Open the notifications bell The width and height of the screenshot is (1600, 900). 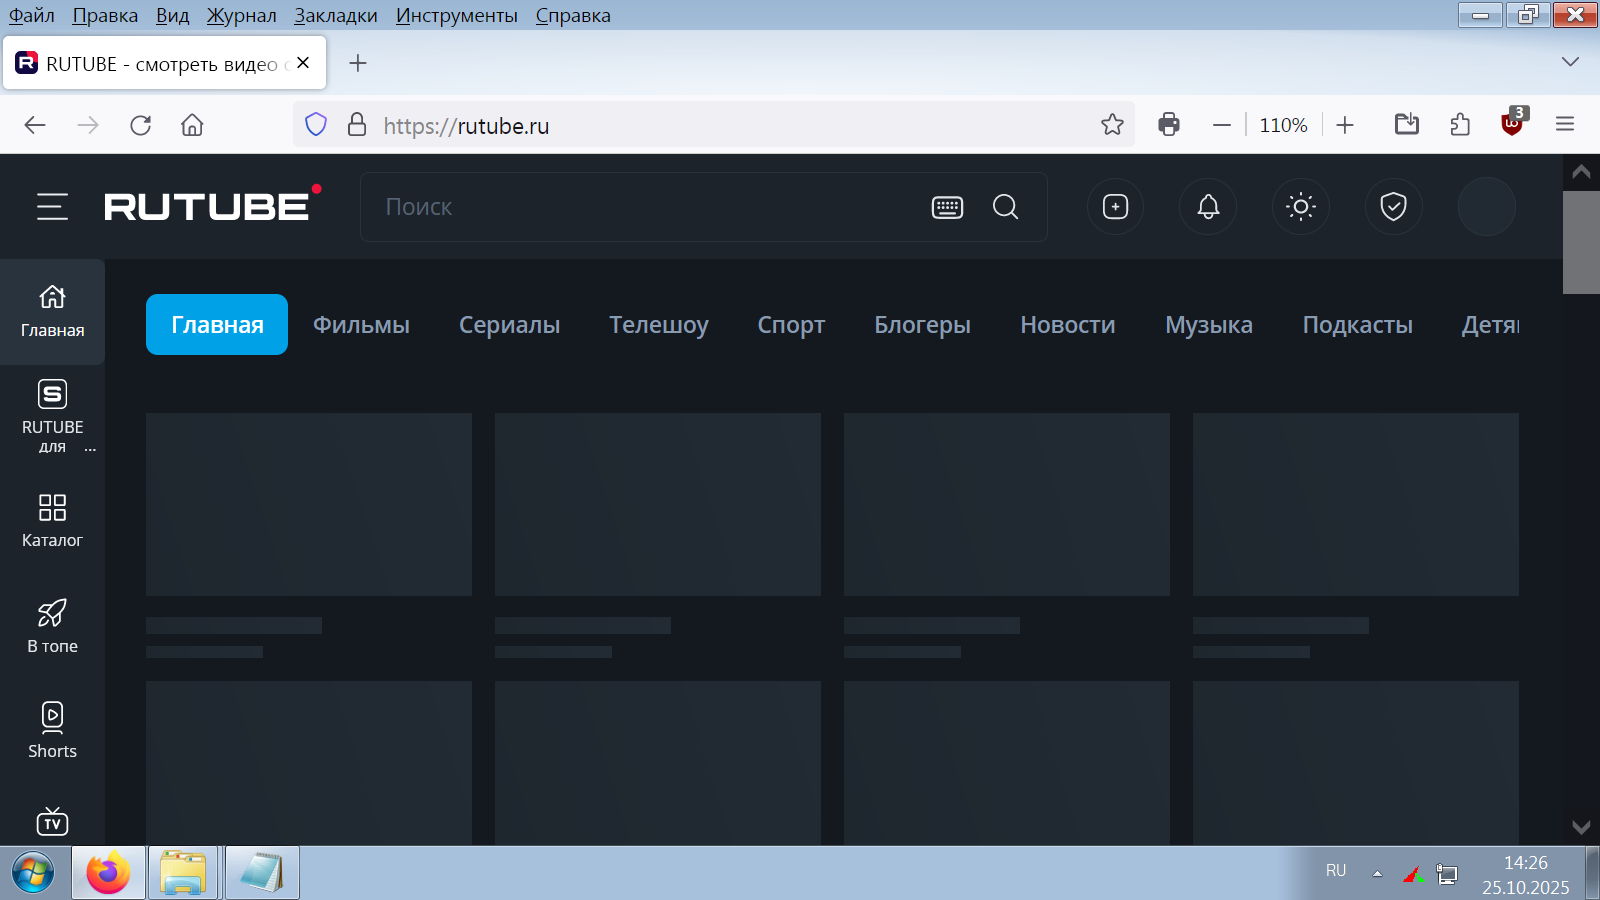coord(1208,207)
